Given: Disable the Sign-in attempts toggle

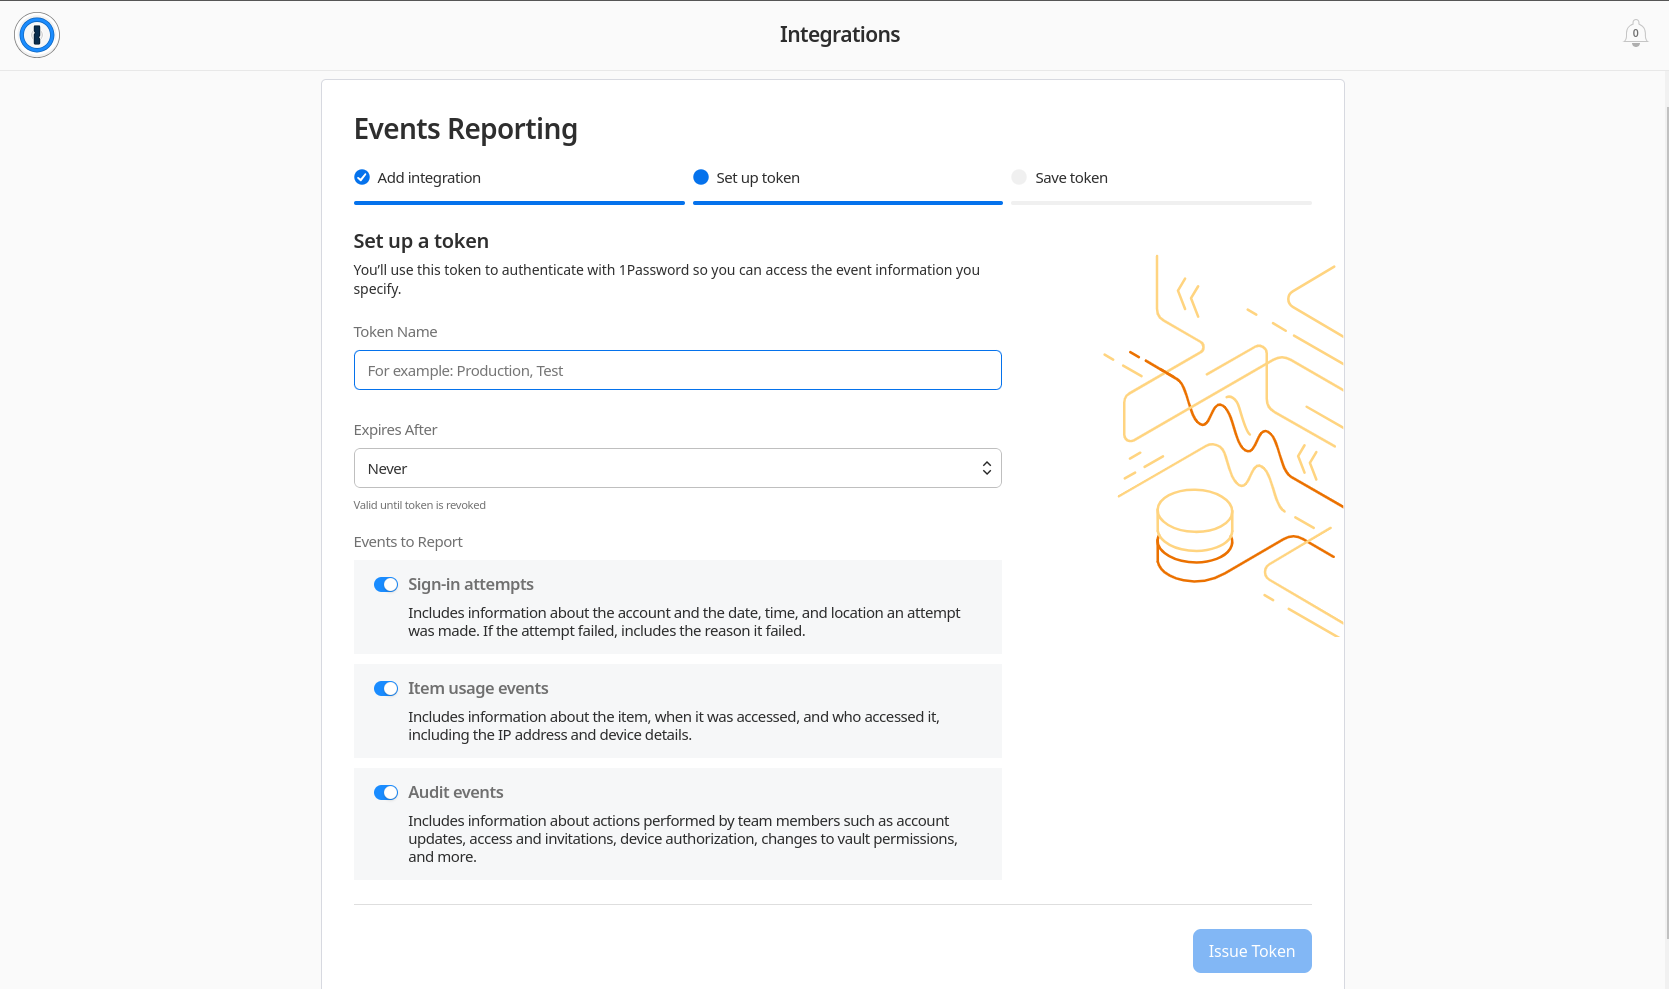Looking at the screenshot, I should tap(386, 585).
